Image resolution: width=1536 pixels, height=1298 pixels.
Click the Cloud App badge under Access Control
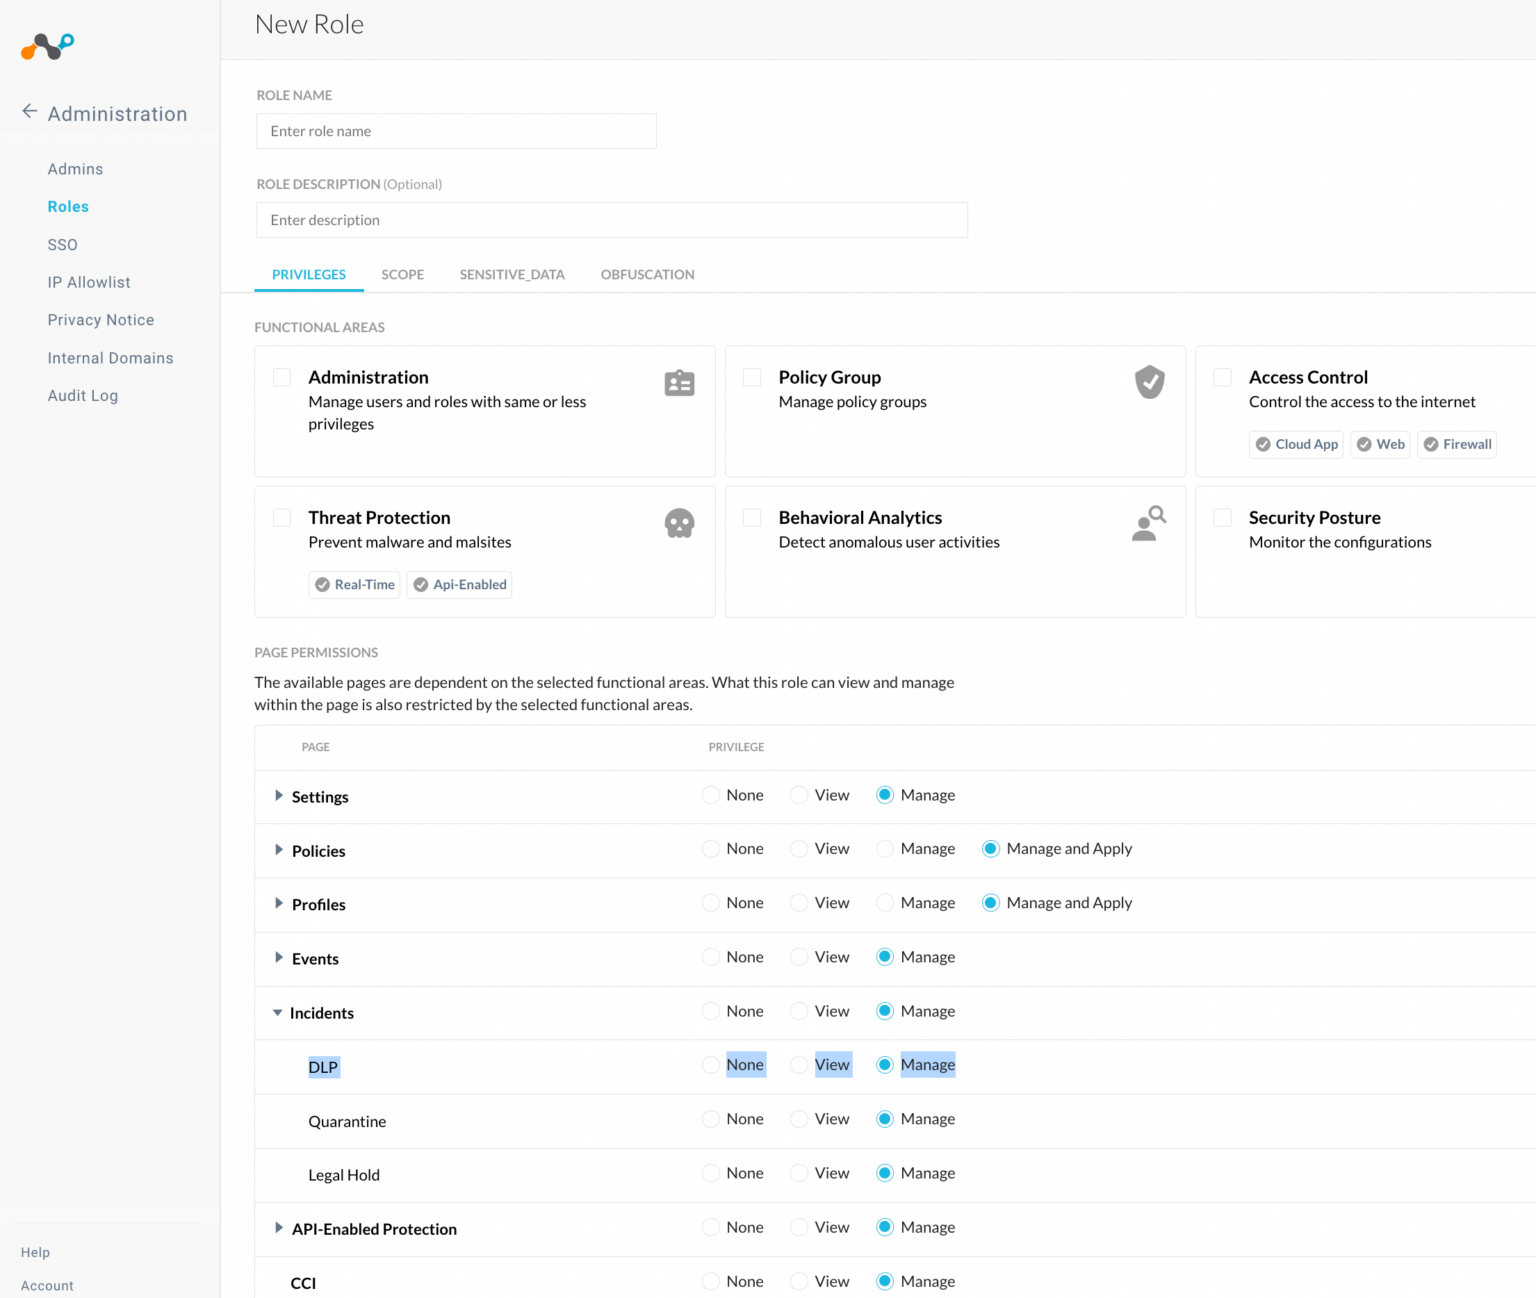point(1296,444)
